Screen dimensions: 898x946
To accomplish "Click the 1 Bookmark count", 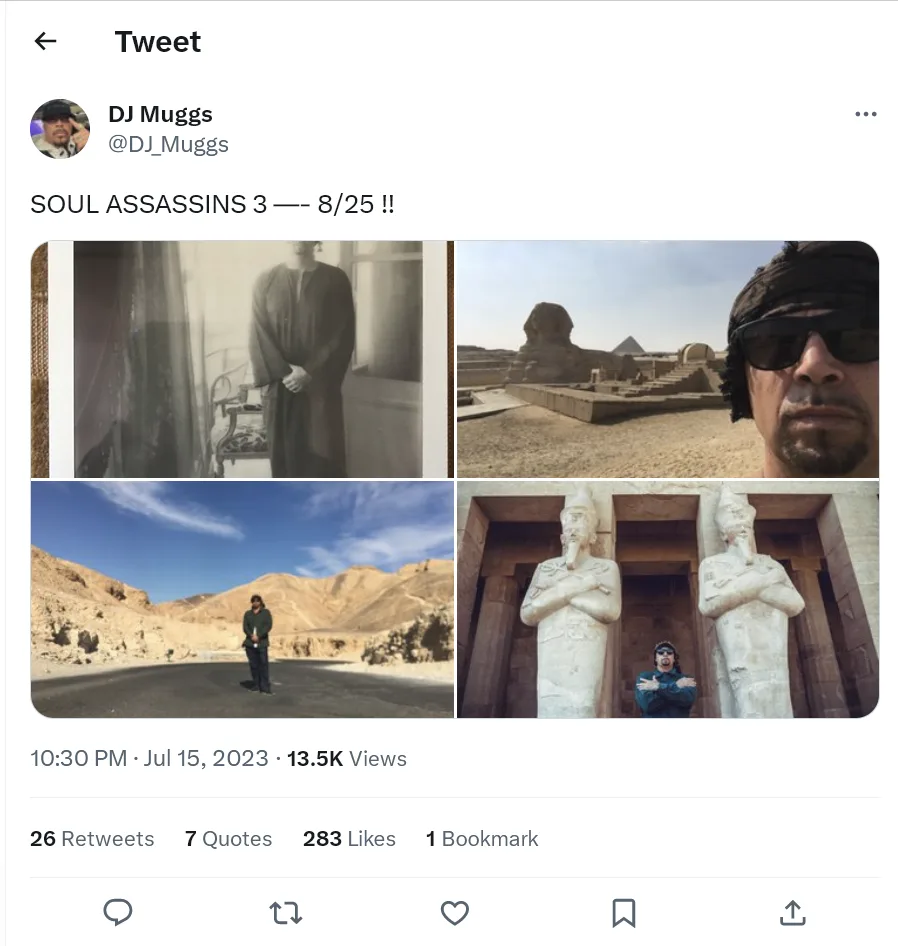I will tap(482, 839).
